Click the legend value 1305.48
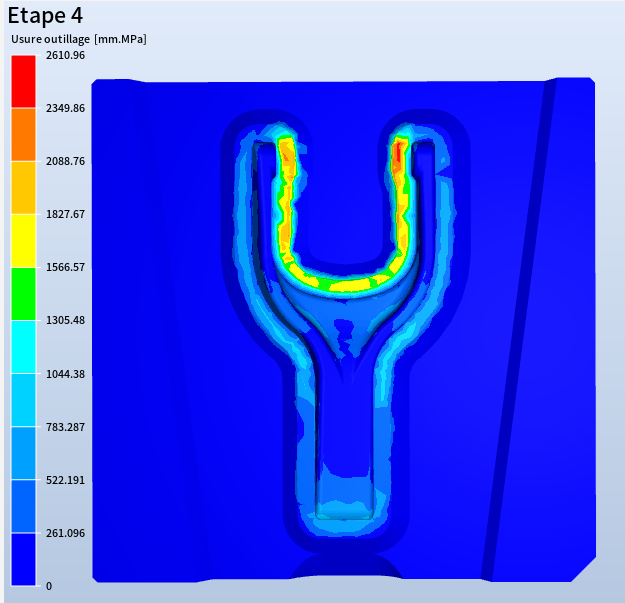This screenshot has width=625, height=603. point(65,320)
